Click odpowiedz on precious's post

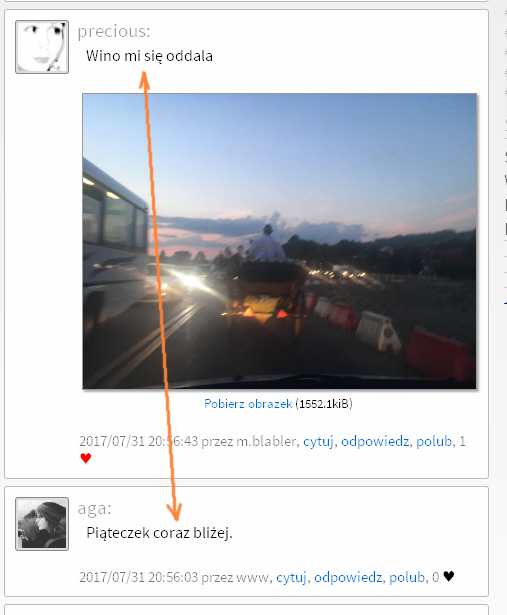375,441
